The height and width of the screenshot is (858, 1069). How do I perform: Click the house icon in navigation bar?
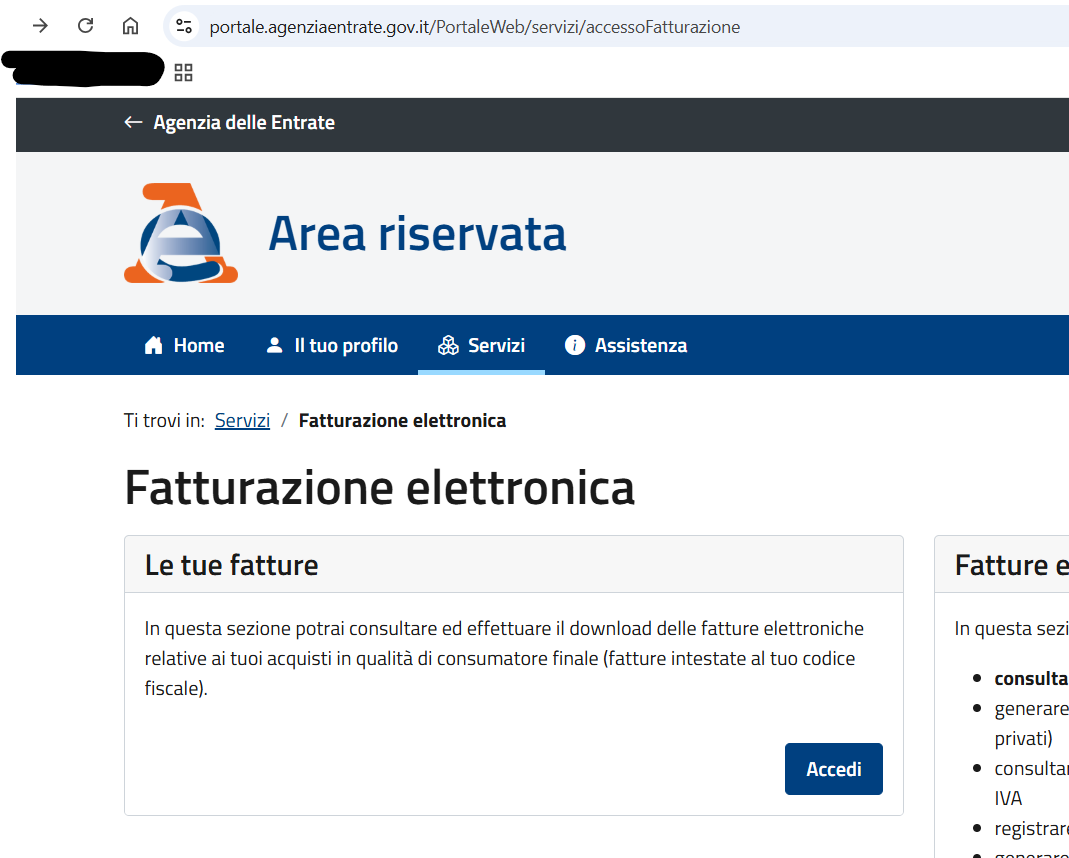[153, 345]
